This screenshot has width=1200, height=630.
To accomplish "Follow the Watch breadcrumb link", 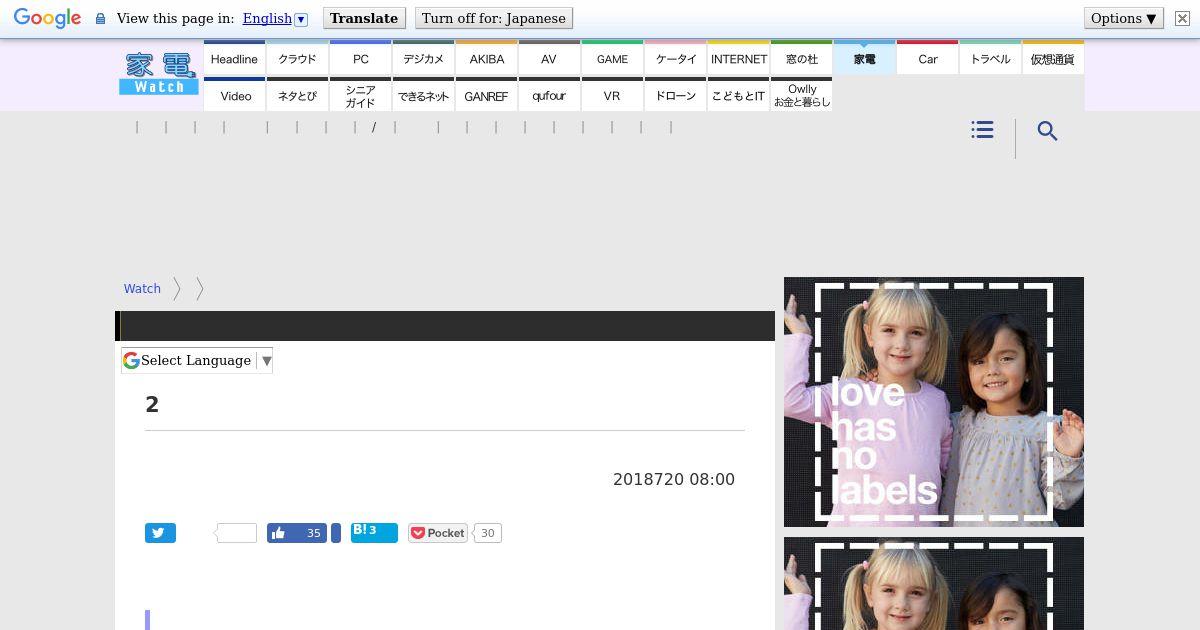I will pyautogui.click(x=142, y=288).
